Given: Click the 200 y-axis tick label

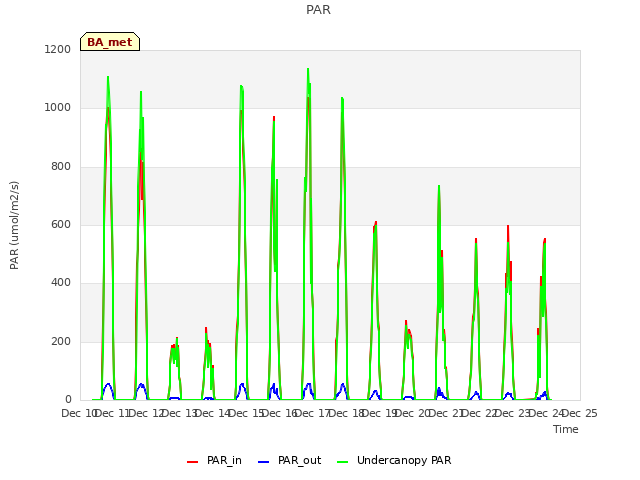Looking at the screenshot, I should 61,341.
